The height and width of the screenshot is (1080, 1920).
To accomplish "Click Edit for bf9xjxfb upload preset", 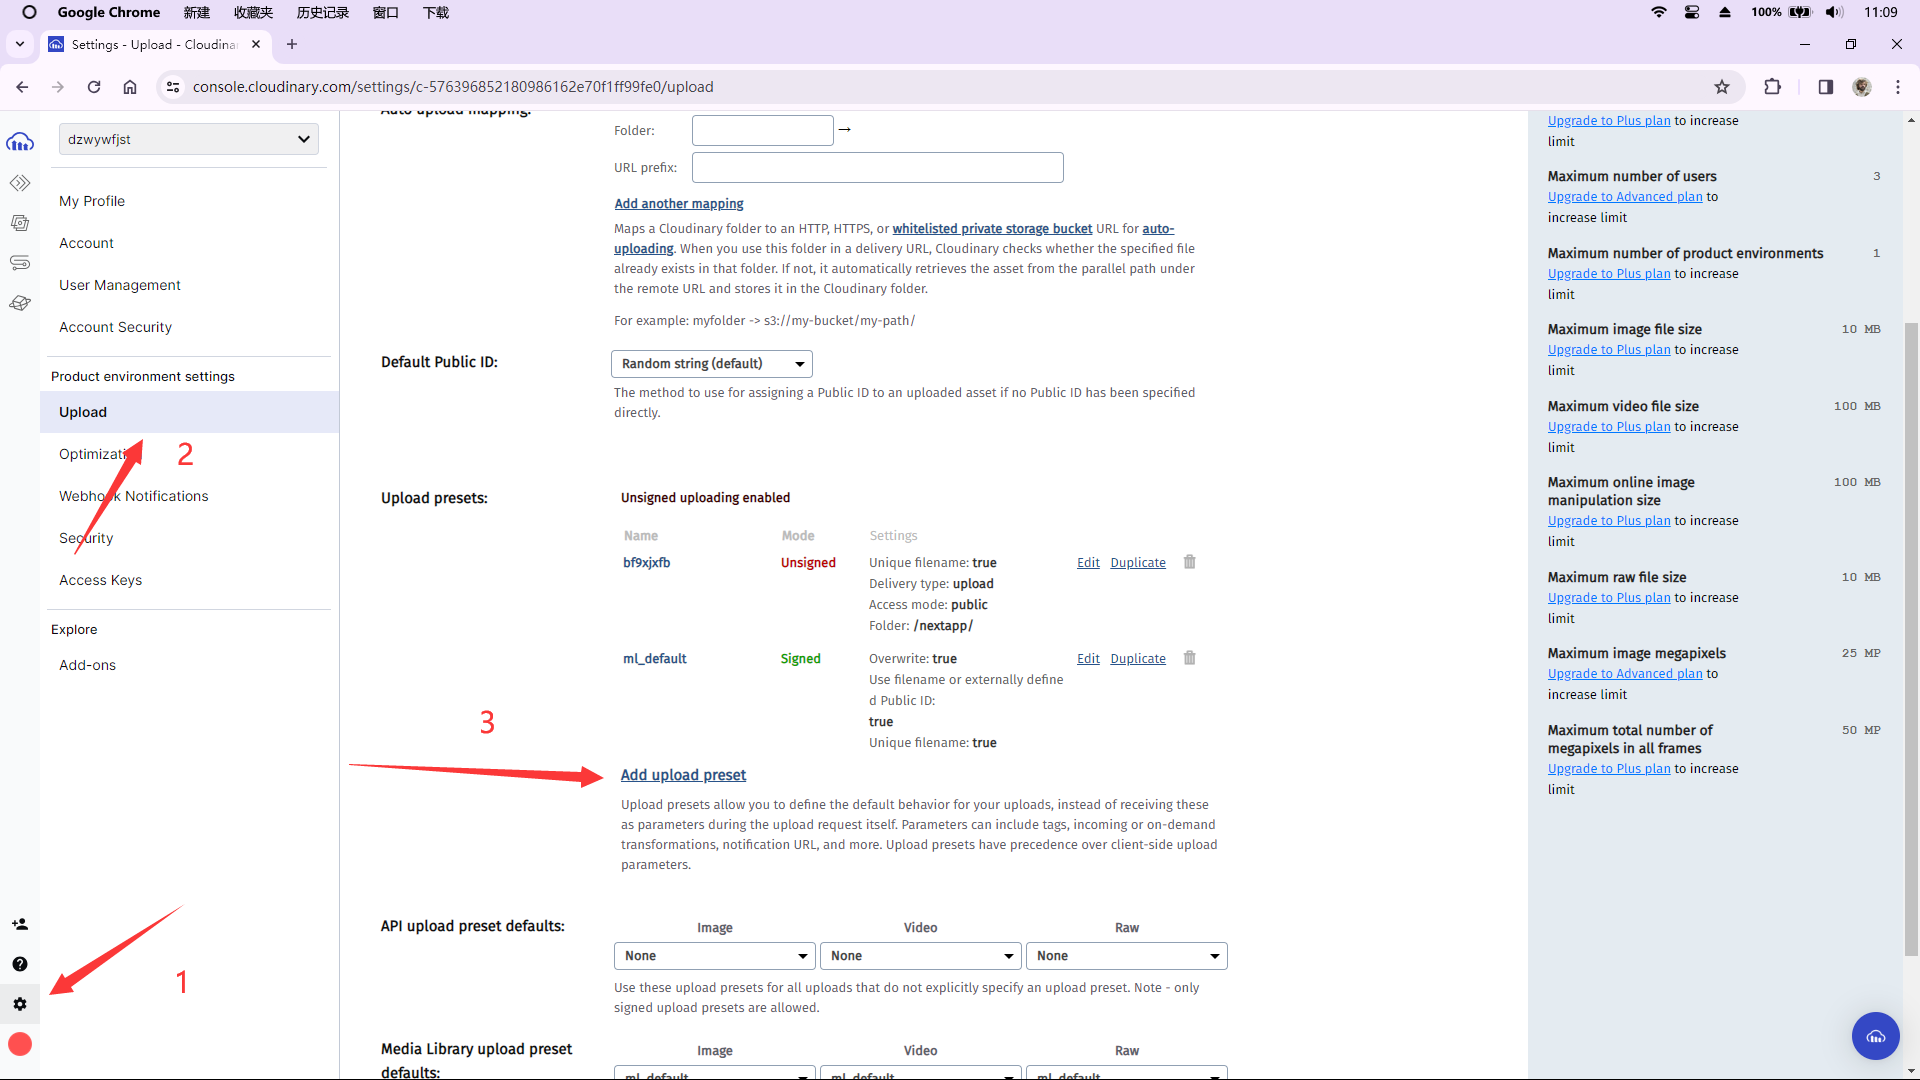I will pos(1088,563).
